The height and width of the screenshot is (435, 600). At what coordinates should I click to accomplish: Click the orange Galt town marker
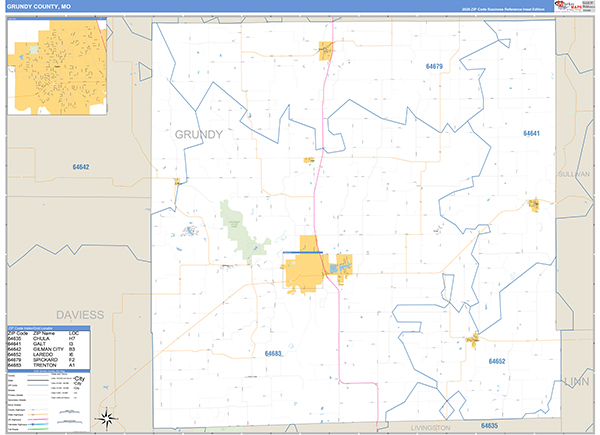pyautogui.click(x=534, y=205)
